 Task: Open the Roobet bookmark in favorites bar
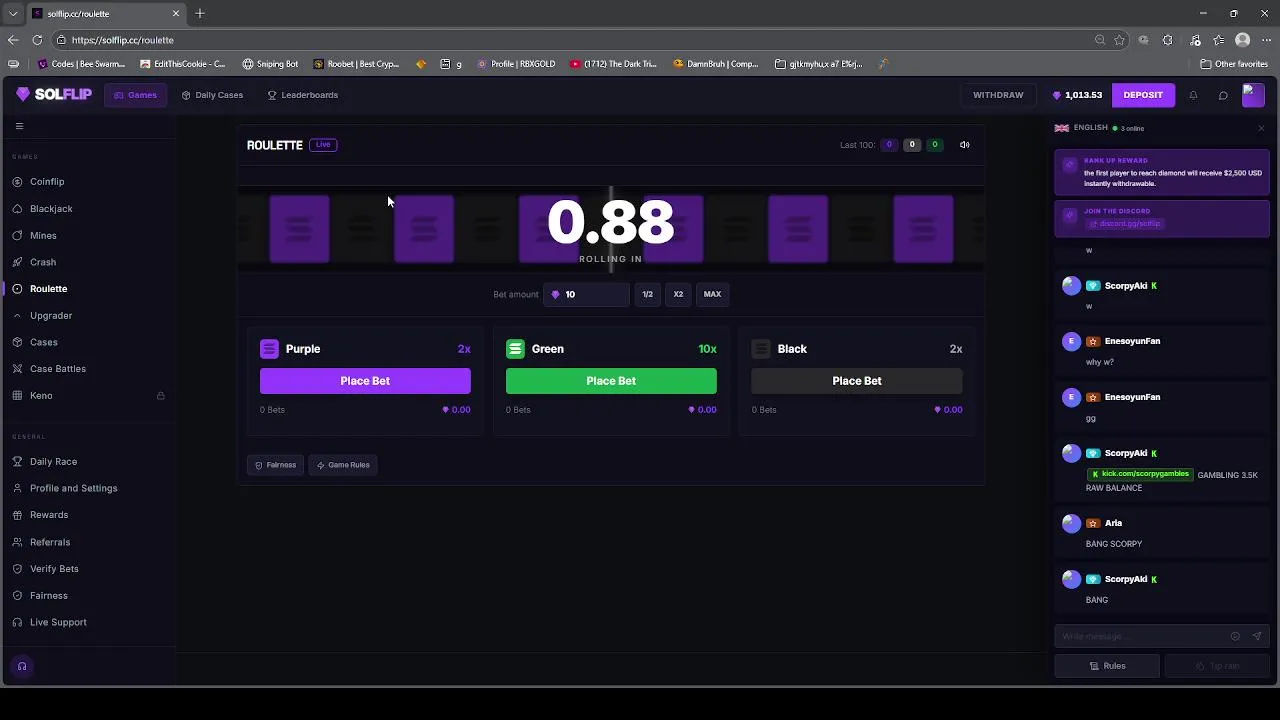coord(356,64)
